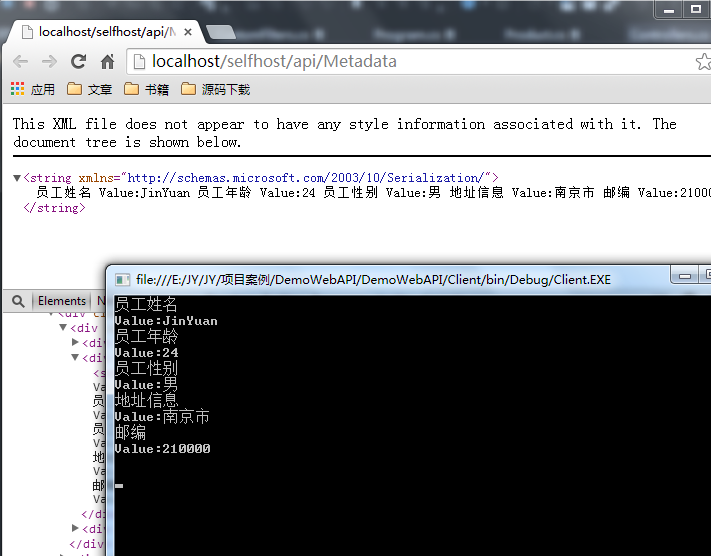This screenshot has height=556, width=711.
Task: Open the 书籍 bookmark folder
Action: 146,89
